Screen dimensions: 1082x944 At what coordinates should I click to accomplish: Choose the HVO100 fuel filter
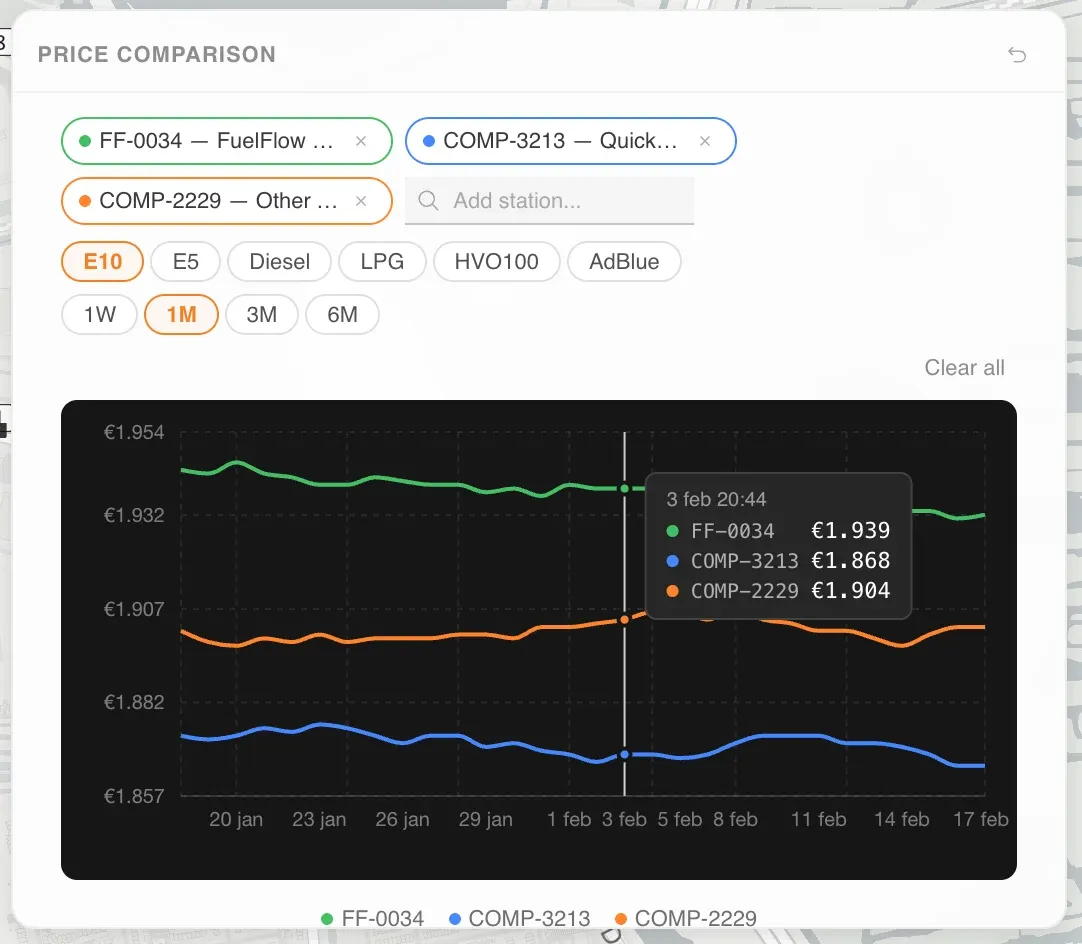[496, 262]
